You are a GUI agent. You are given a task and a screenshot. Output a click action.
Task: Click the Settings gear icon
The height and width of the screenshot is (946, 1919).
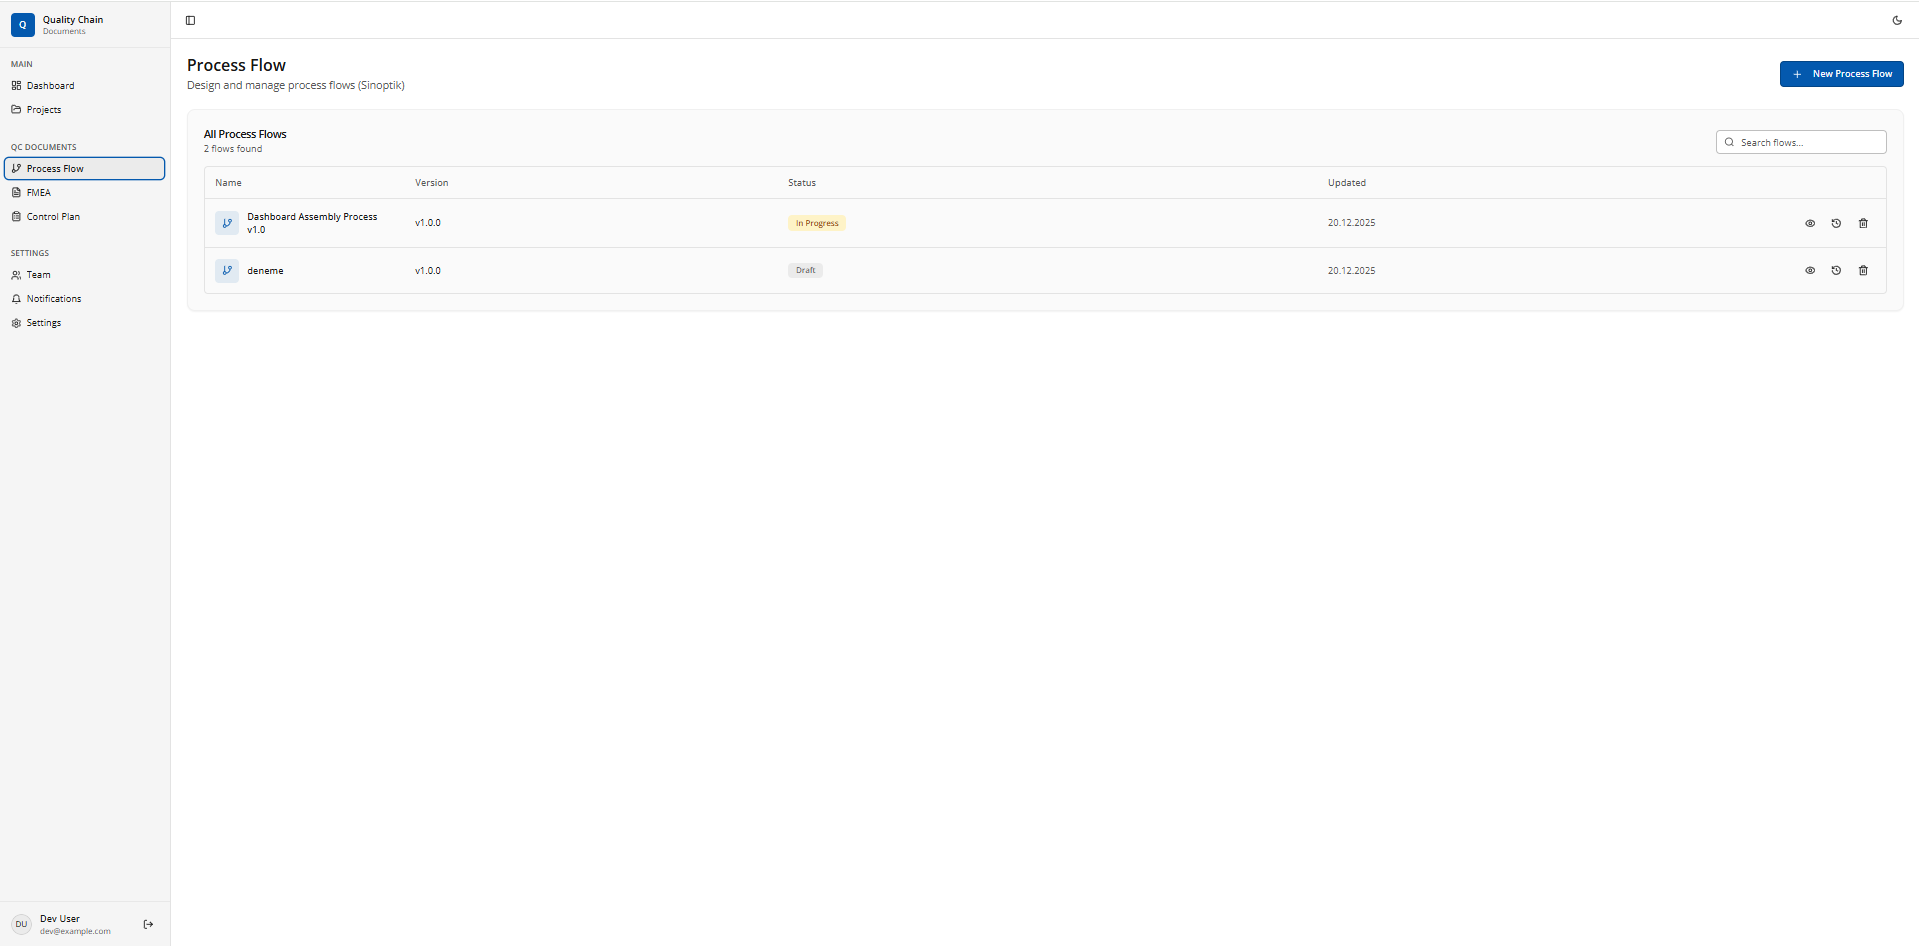pos(16,323)
